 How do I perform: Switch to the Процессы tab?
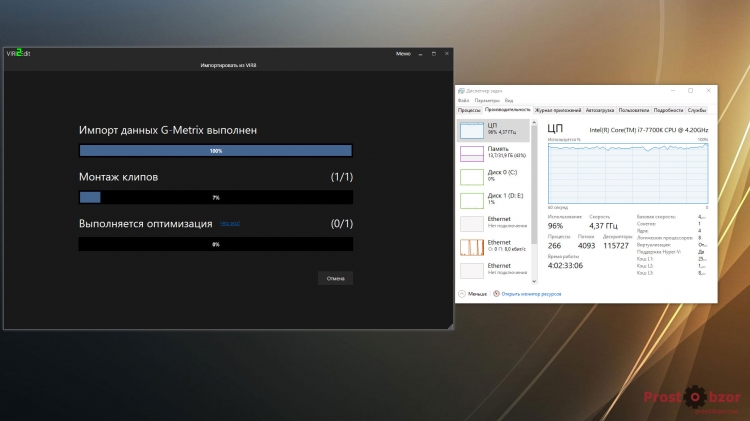[x=469, y=110]
